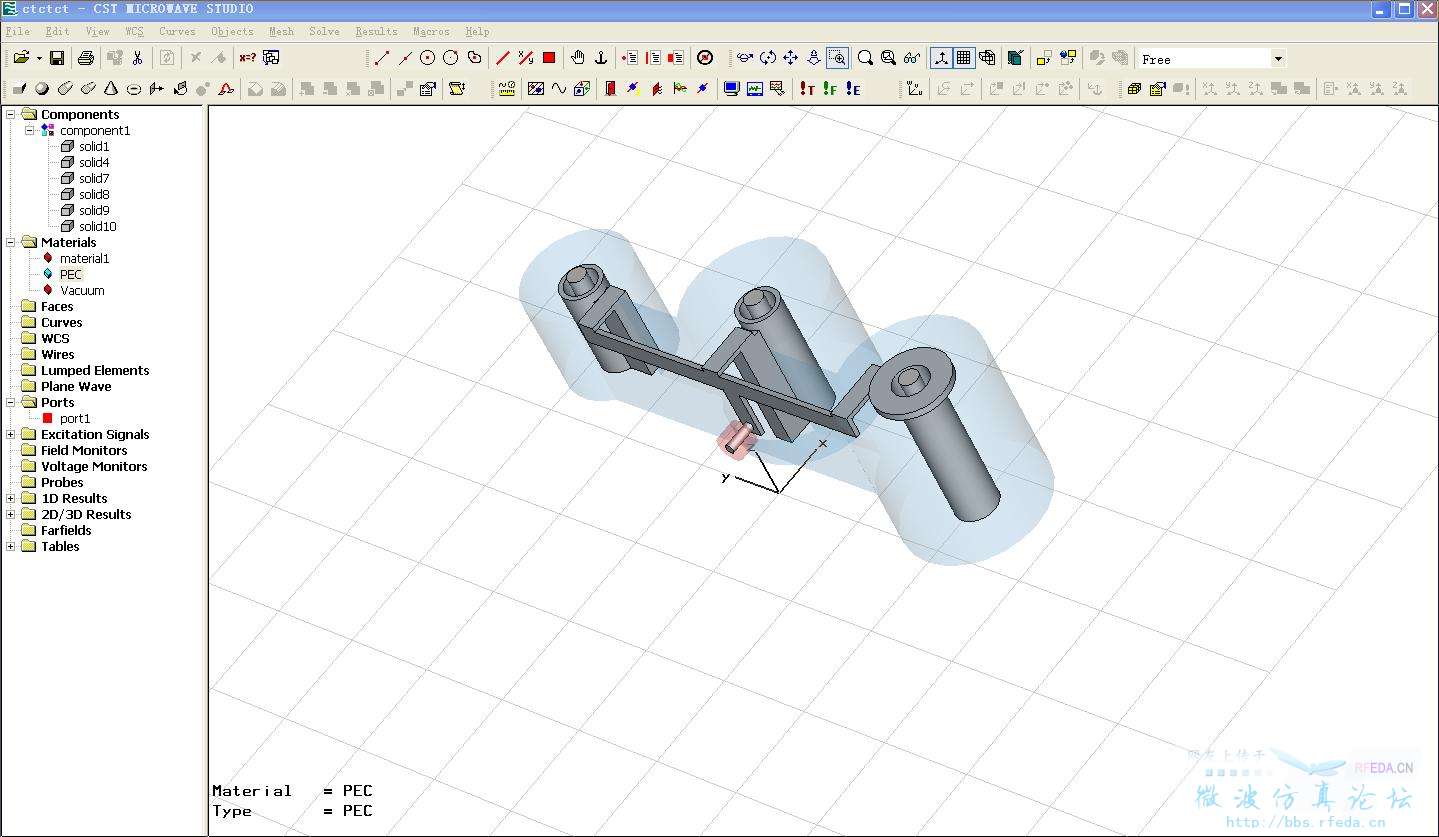Click the anchor icon in top toolbar

pos(601,58)
